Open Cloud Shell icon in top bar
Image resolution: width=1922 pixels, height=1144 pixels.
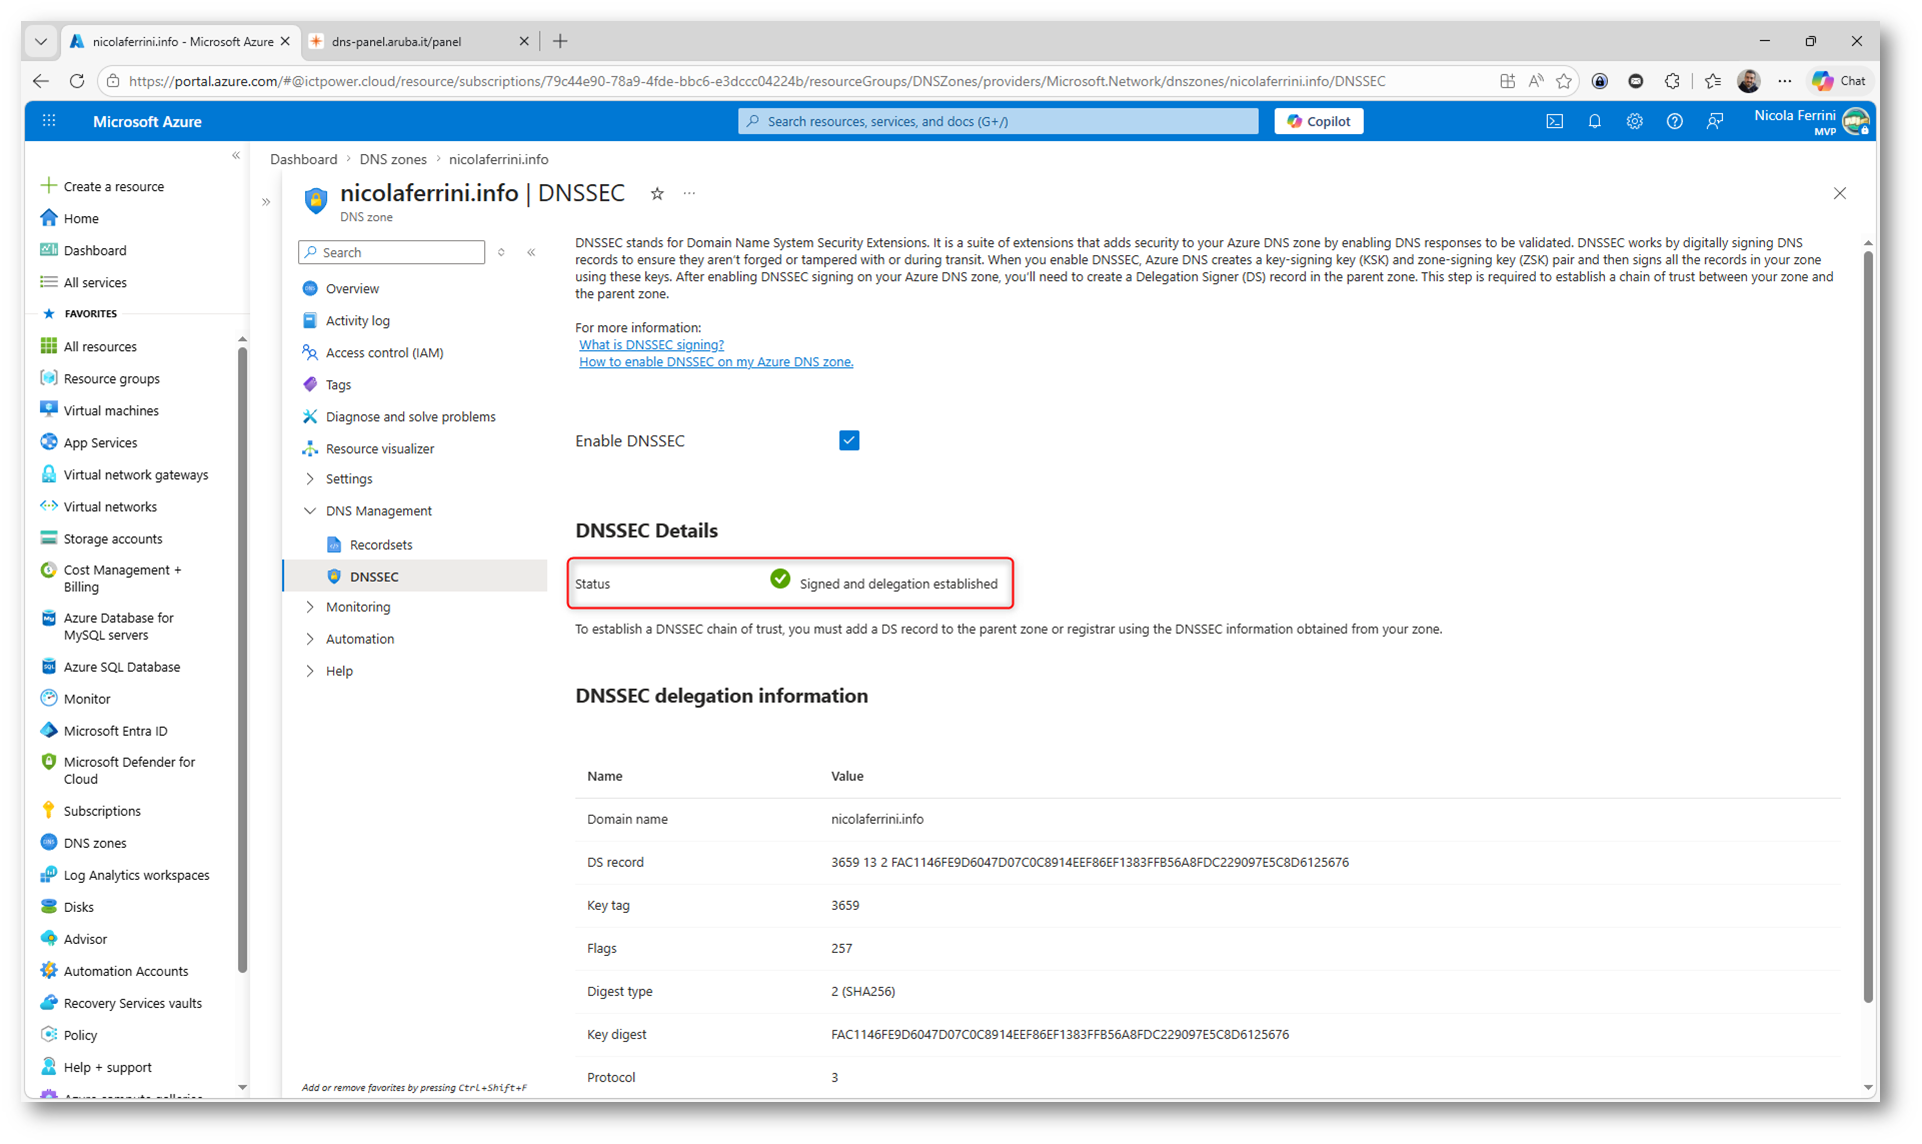tap(1554, 121)
